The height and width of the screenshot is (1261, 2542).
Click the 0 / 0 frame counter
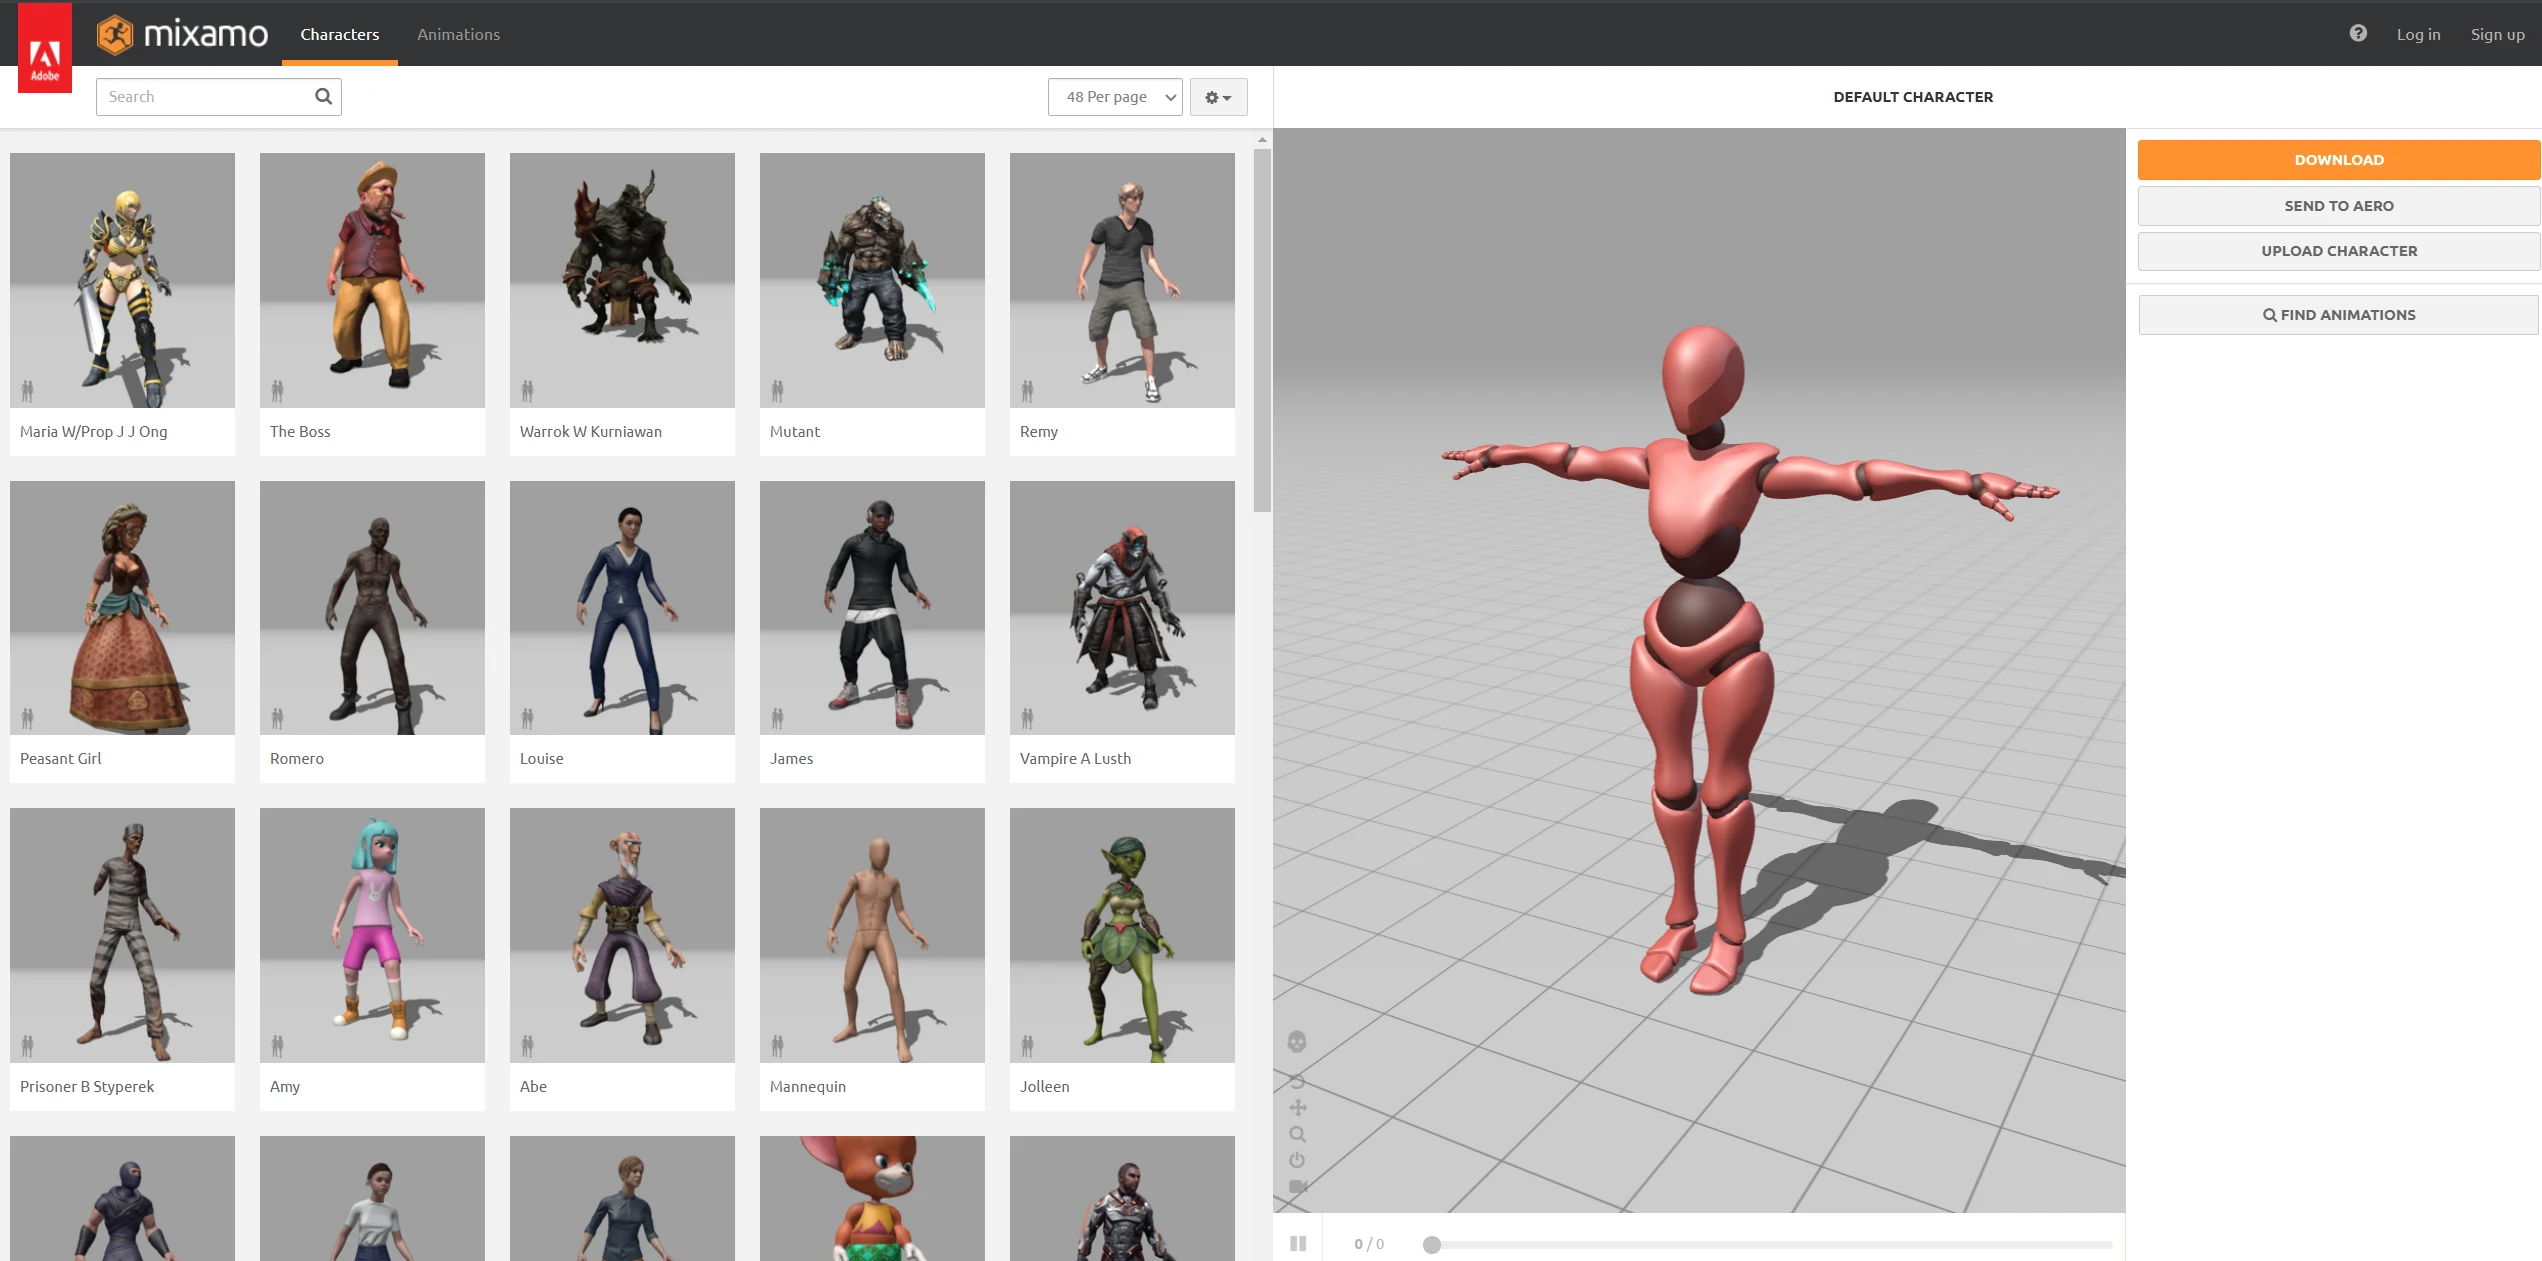pyautogui.click(x=1369, y=1244)
